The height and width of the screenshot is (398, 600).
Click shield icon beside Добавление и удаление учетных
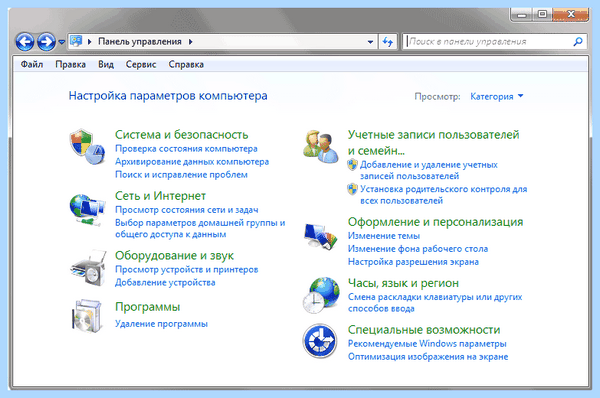(352, 165)
